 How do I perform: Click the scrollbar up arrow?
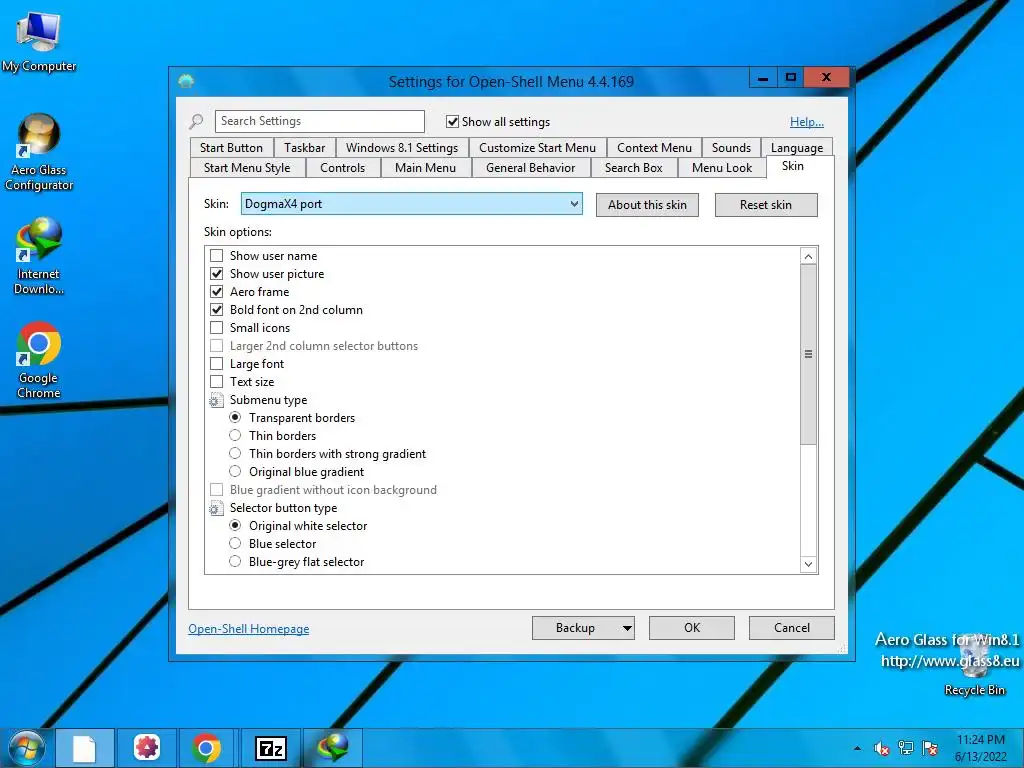point(808,256)
